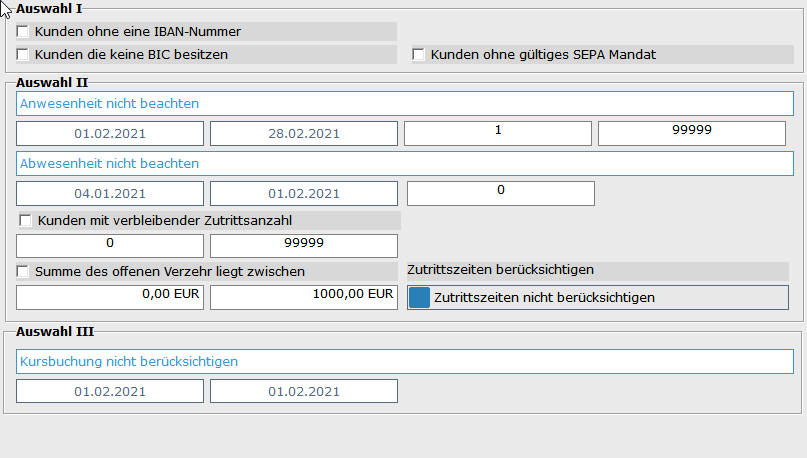Tick Kunden die keine BIC besitzen
807x458 pixels.
tap(23, 55)
